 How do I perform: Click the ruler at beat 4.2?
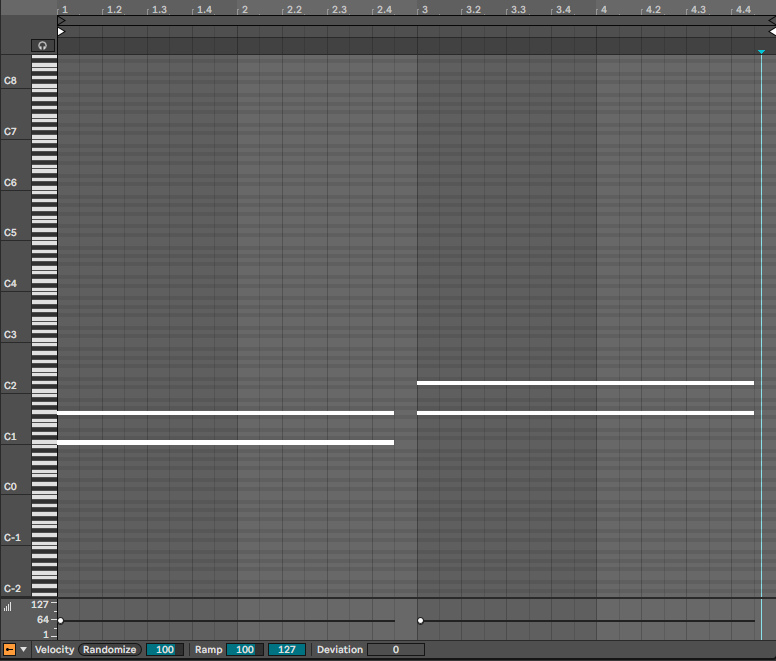tap(653, 9)
